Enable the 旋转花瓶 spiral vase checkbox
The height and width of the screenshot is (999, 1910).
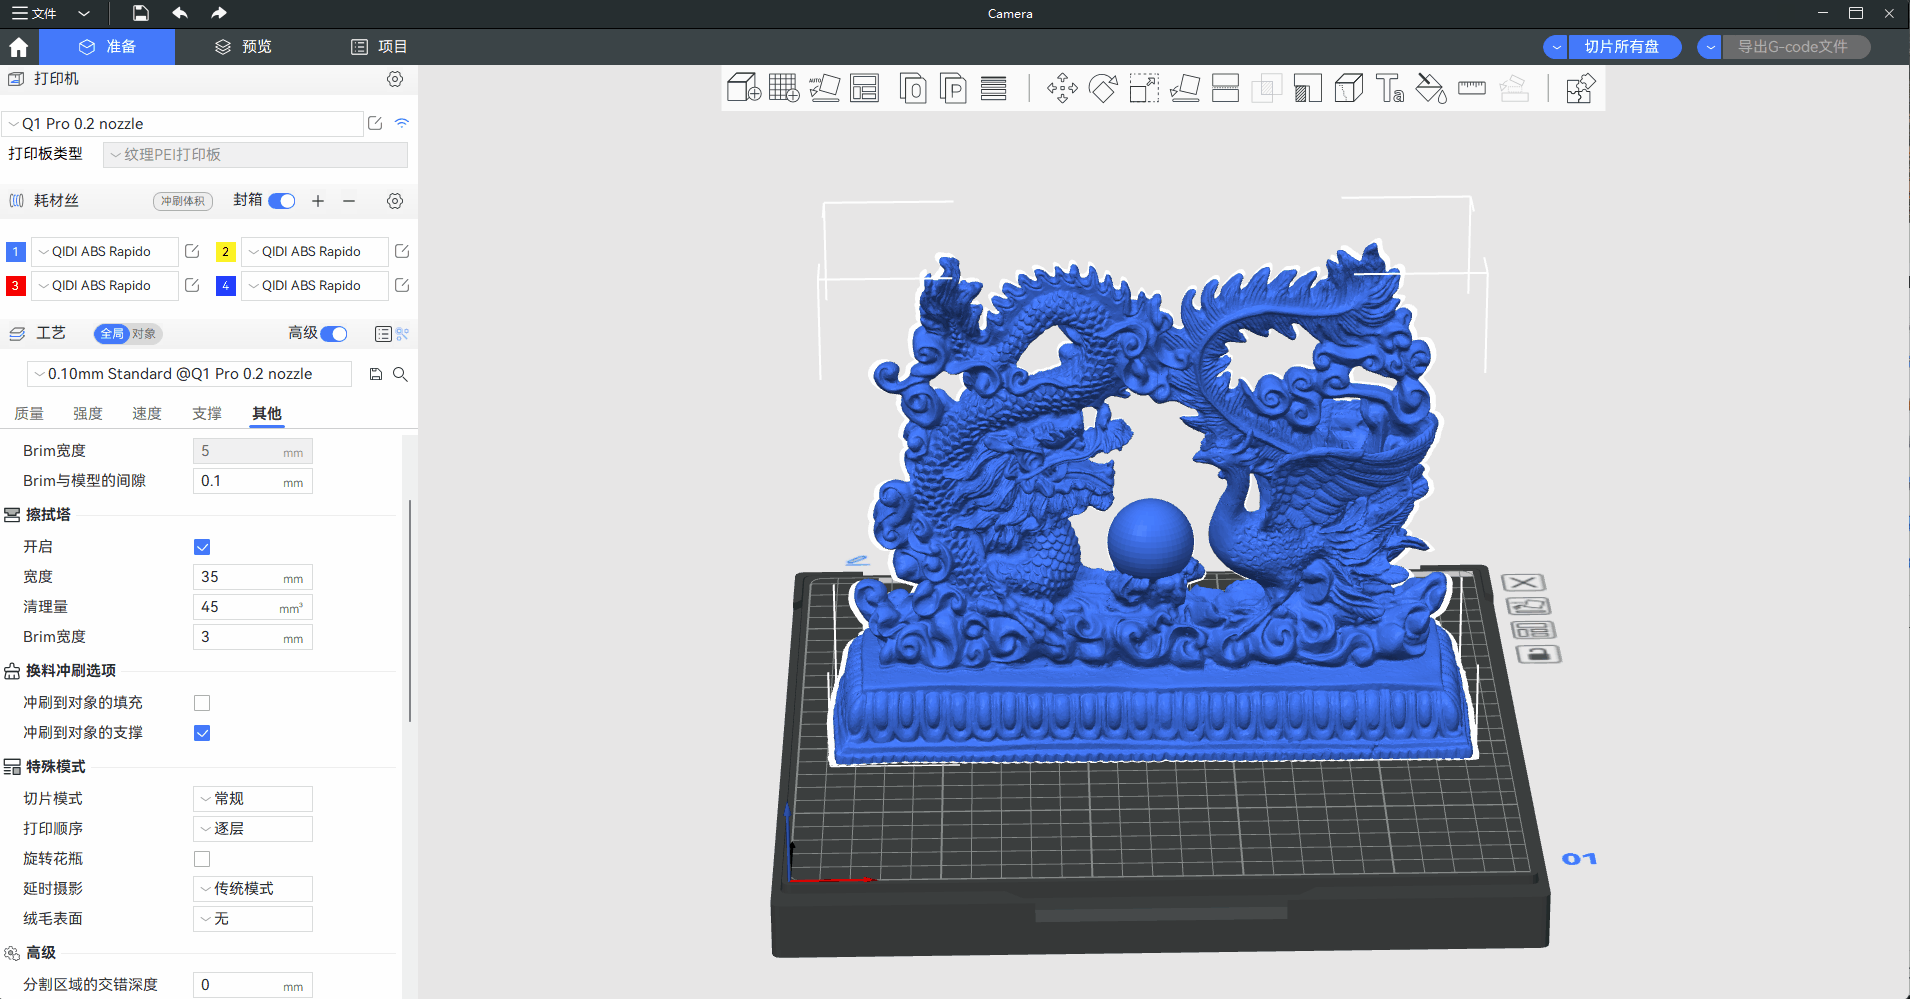(x=202, y=859)
